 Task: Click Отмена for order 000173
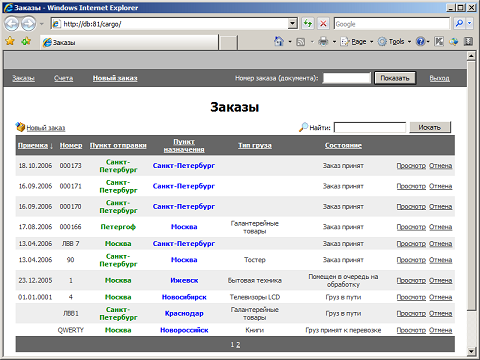point(440,166)
